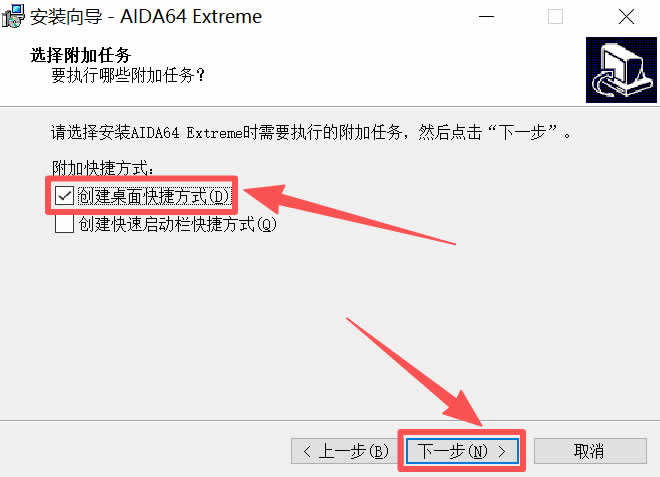Click the 创建桌面快捷方式(D) label text
Image resolution: width=660 pixels, height=477 pixels.
click(x=154, y=196)
